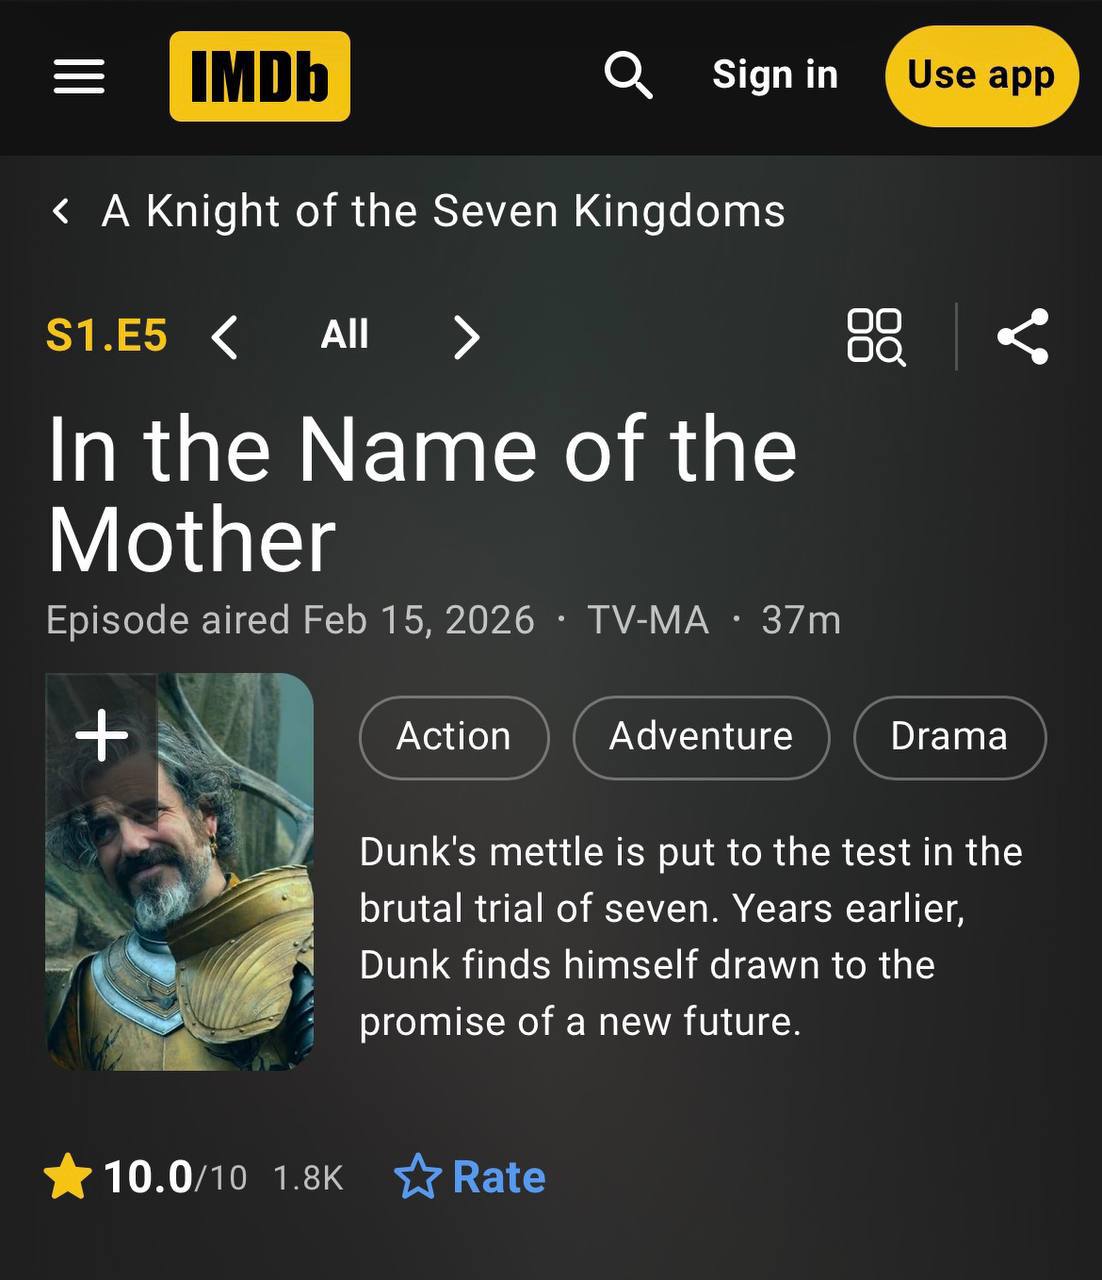Viewport: 1102px width, 1280px height.
Task: Go to the previous episode chevron
Action: tap(225, 337)
